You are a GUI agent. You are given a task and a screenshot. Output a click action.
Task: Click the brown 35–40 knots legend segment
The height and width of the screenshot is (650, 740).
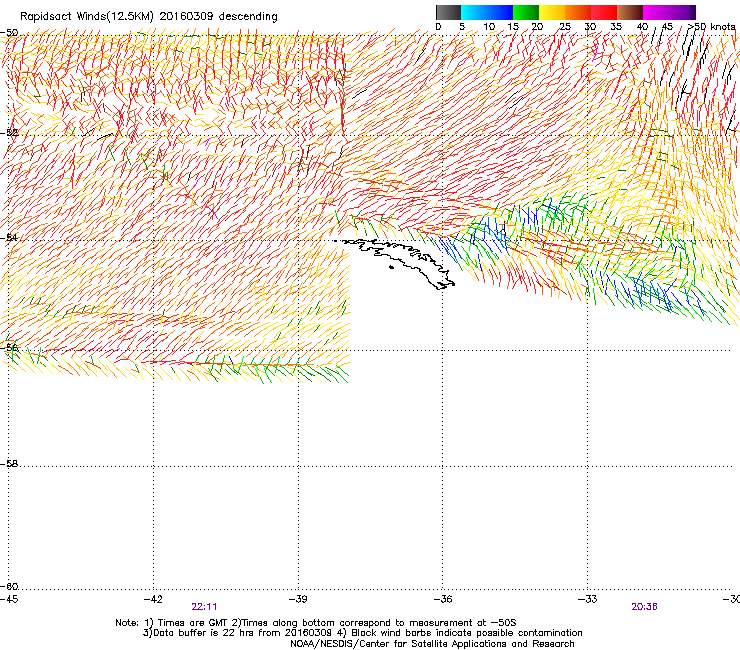coord(630,12)
